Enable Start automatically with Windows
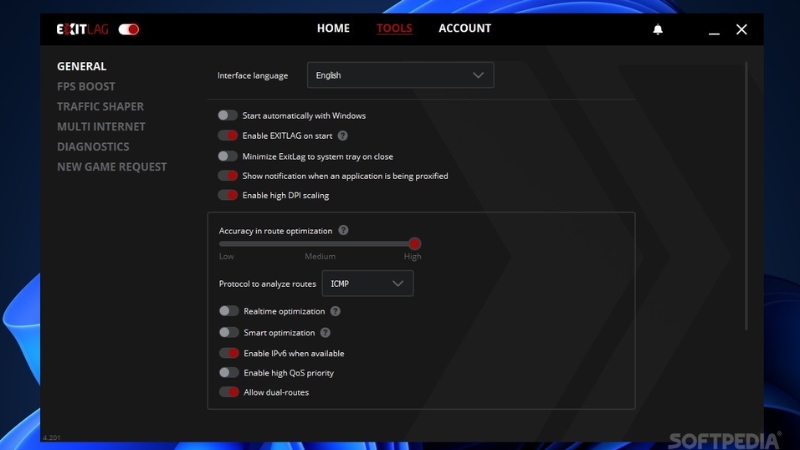Image resolution: width=800 pixels, height=450 pixels. pos(228,115)
